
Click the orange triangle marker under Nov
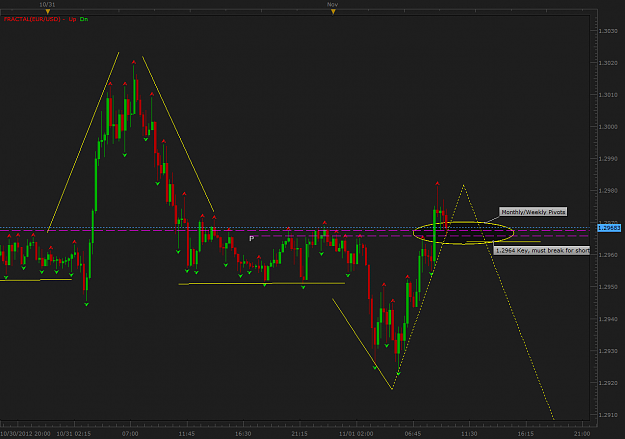333,12
